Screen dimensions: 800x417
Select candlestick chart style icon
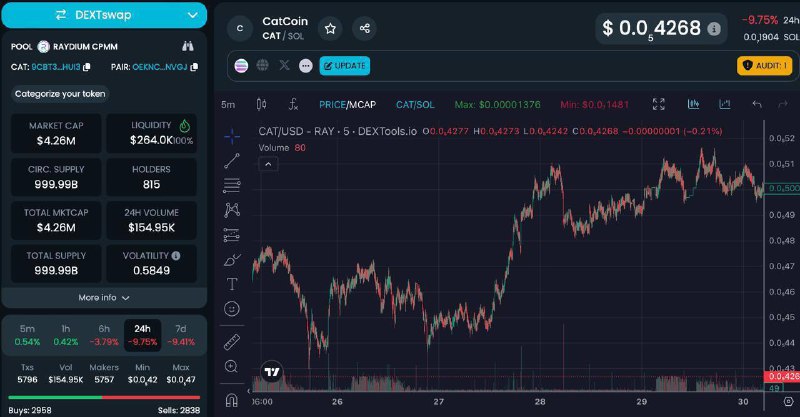pyautogui.click(x=261, y=105)
